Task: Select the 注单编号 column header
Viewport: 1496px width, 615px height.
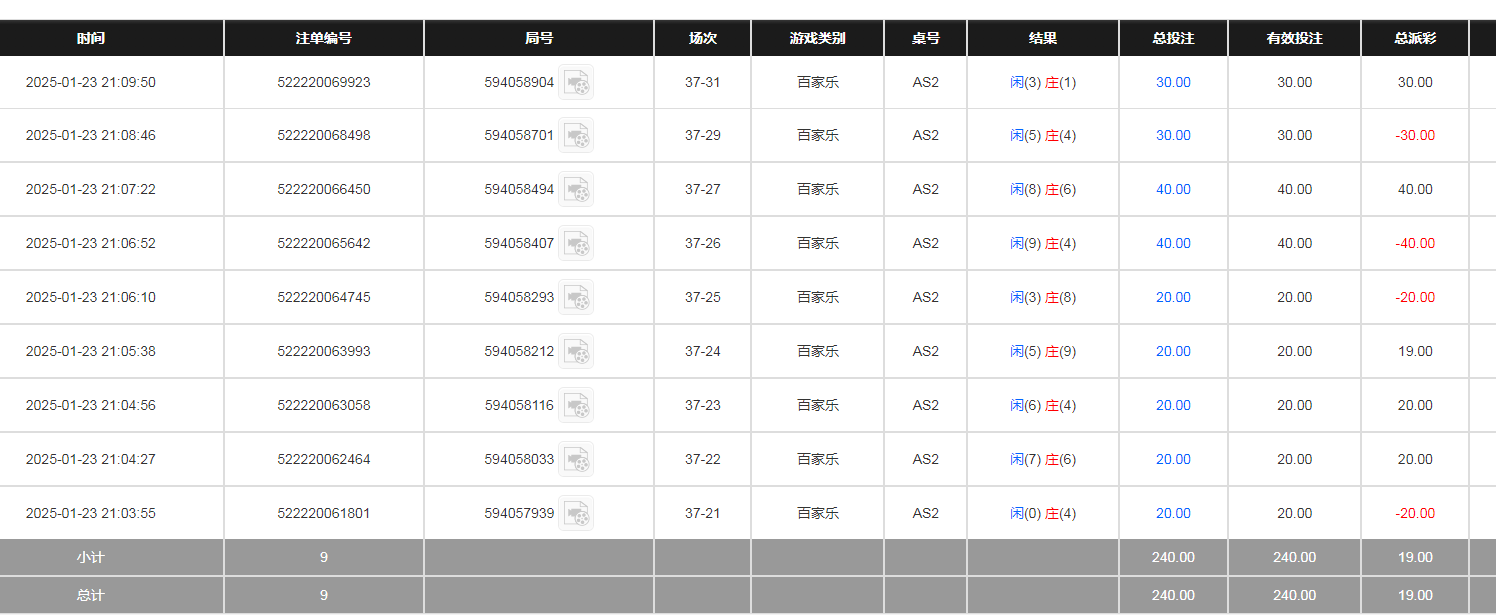Action: 323,39
